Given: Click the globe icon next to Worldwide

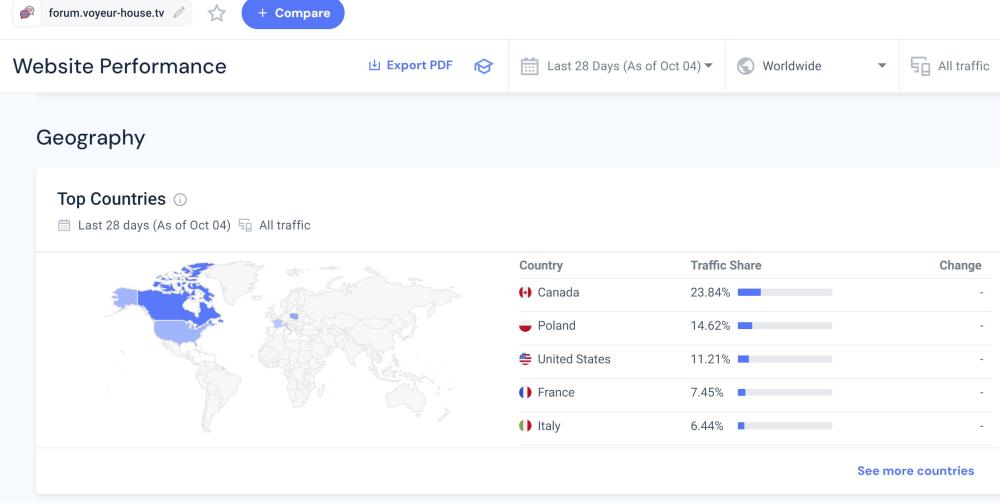Looking at the screenshot, I should coord(745,66).
